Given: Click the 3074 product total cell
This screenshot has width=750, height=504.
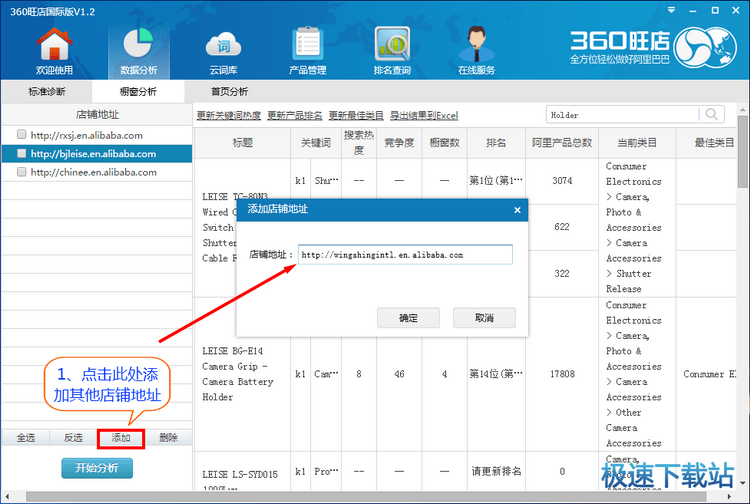Looking at the screenshot, I should 562,181.
